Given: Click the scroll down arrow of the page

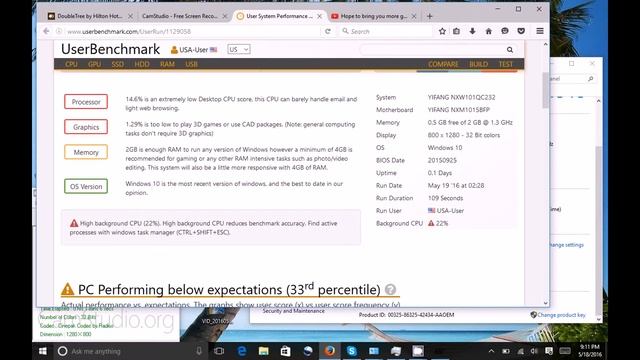Looking at the screenshot, I should pyautogui.click(x=546, y=303).
